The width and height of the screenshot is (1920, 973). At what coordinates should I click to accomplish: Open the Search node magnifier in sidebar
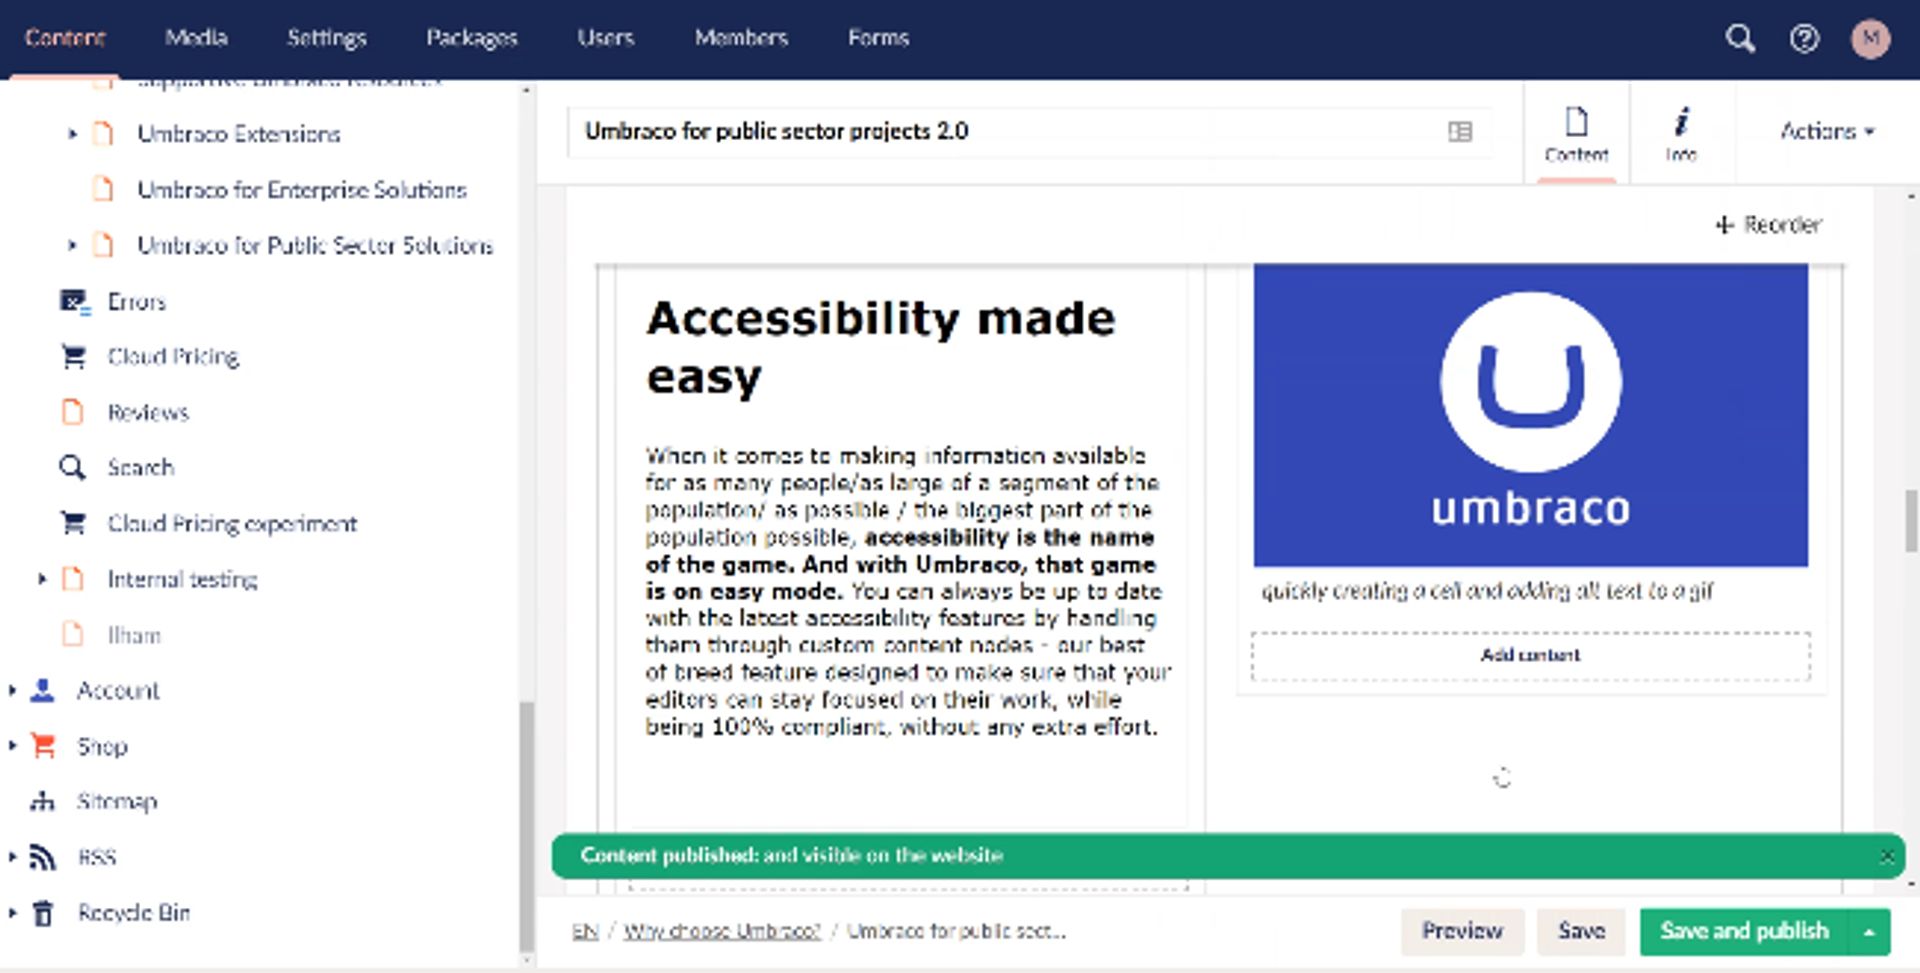tap(71, 467)
